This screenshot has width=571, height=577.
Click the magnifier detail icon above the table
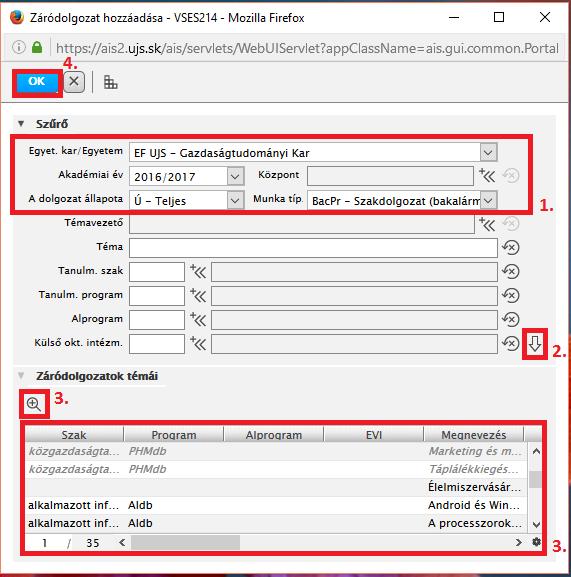click(34, 404)
